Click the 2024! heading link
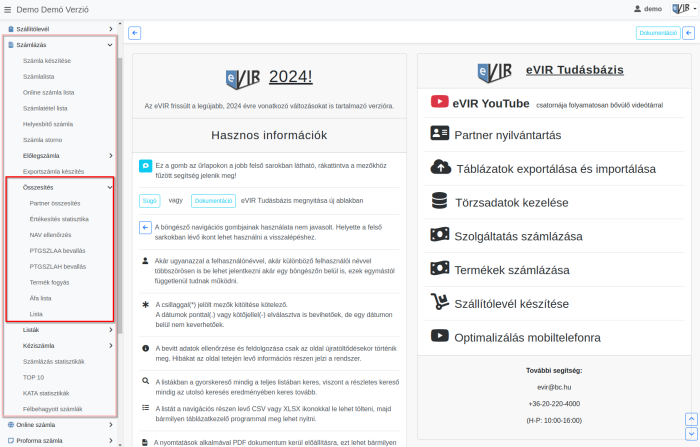Screen dimensions: 700x447 pyautogui.click(x=291, y=77)
